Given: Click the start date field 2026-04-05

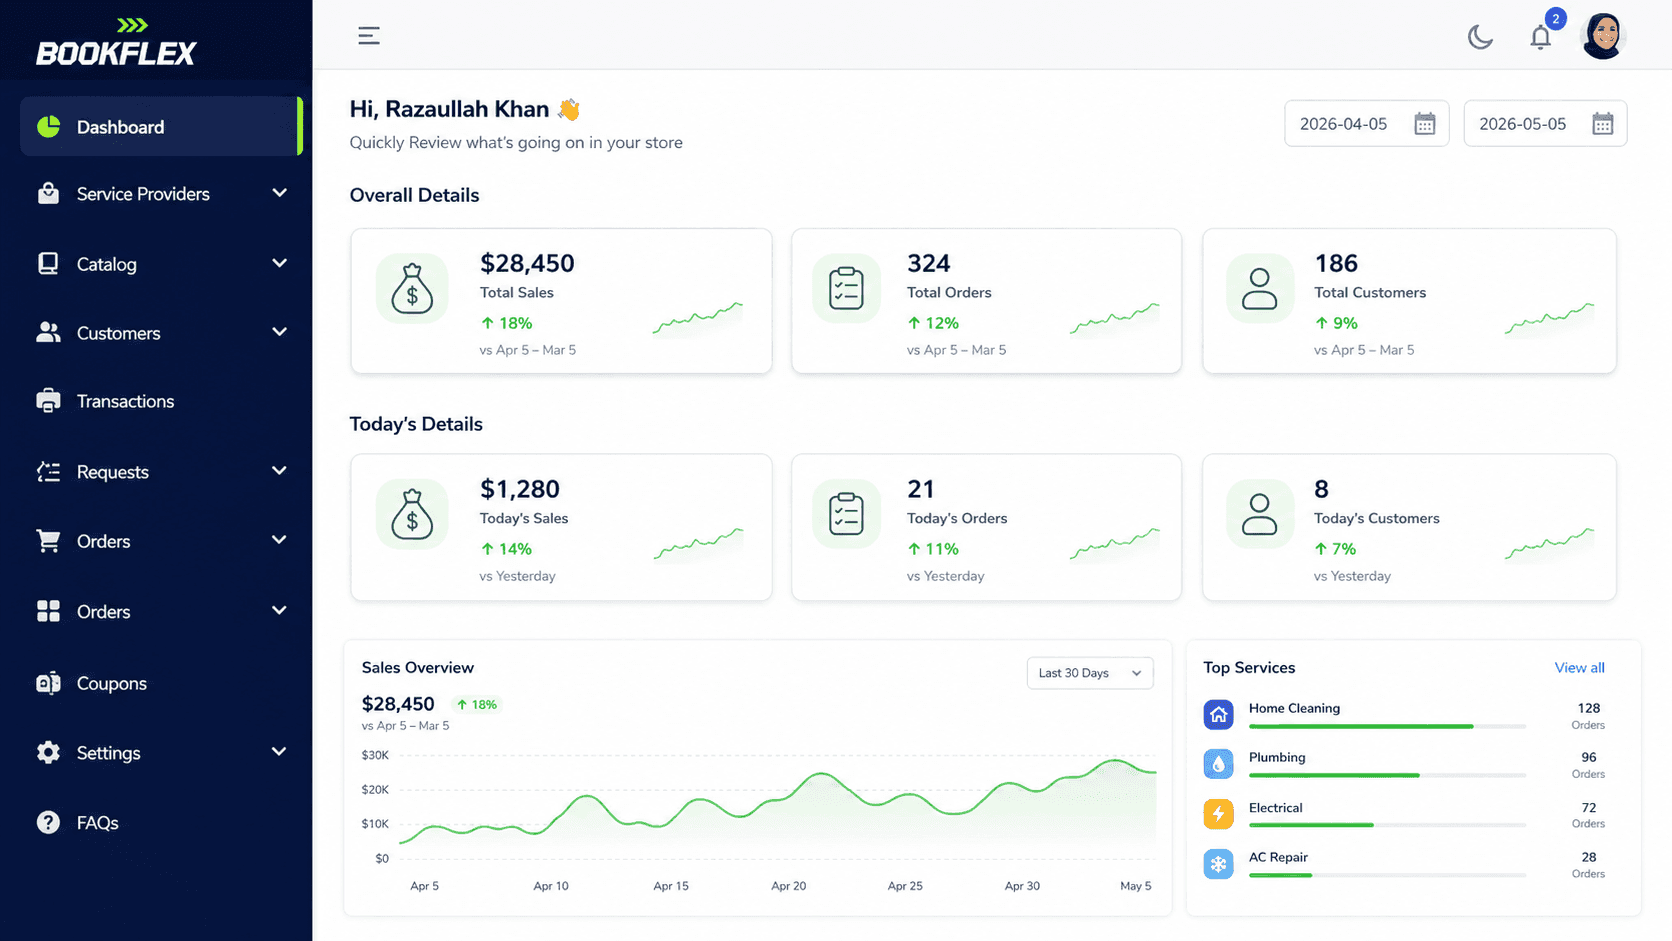Looking at the screenshot, I should pyautogui.click(x=1366, y=124).
